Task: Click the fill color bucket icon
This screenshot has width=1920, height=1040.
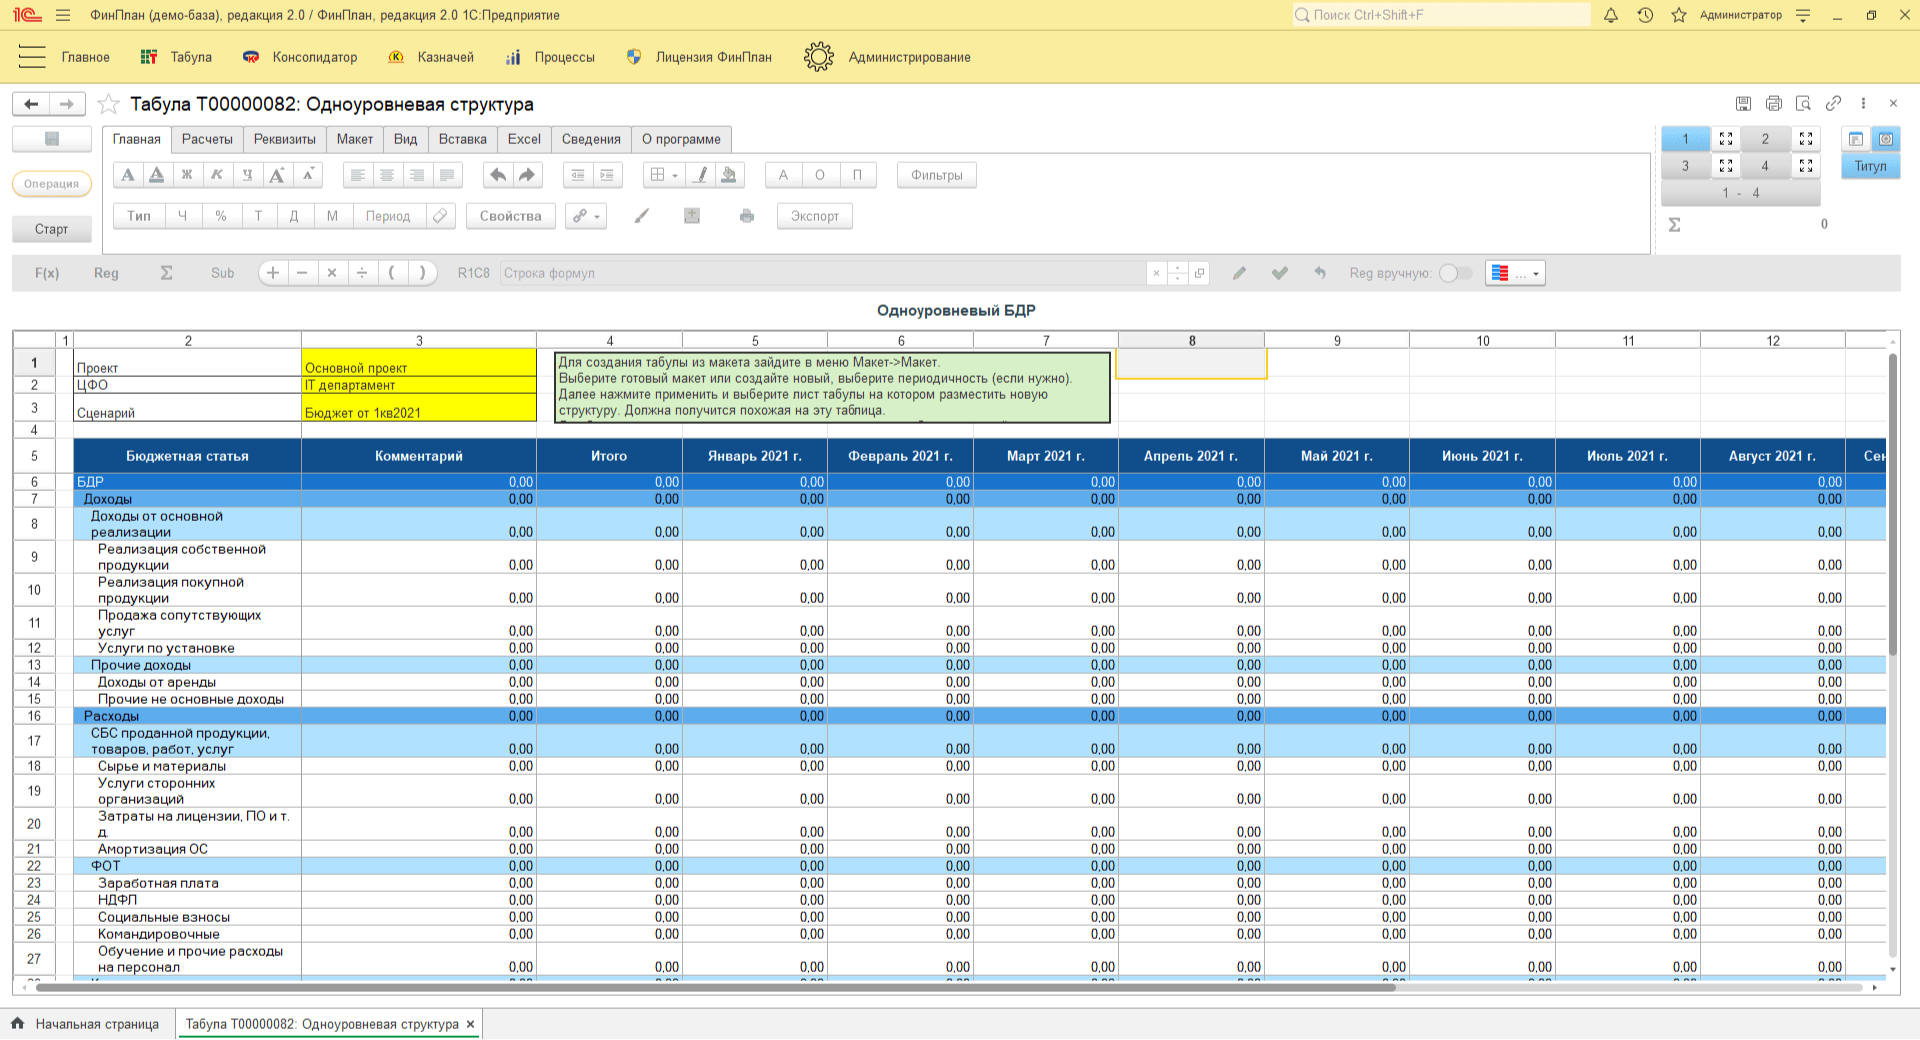Action: pyautogui.click(x=730, y=175)
